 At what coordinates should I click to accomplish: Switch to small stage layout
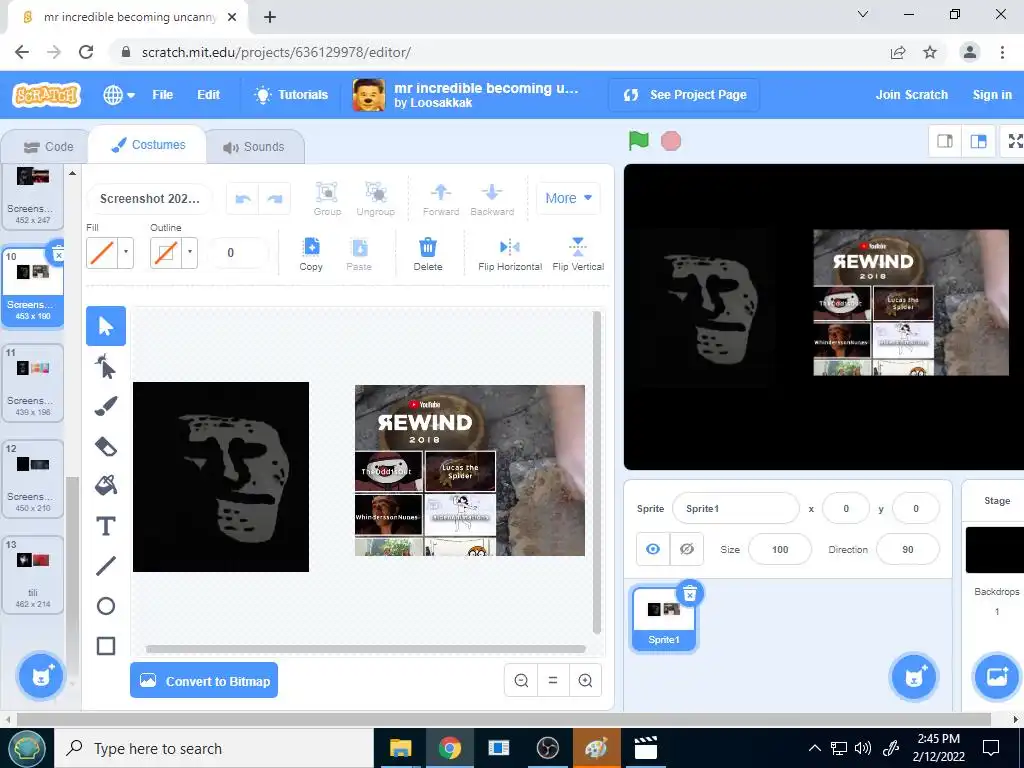(945, 141)
